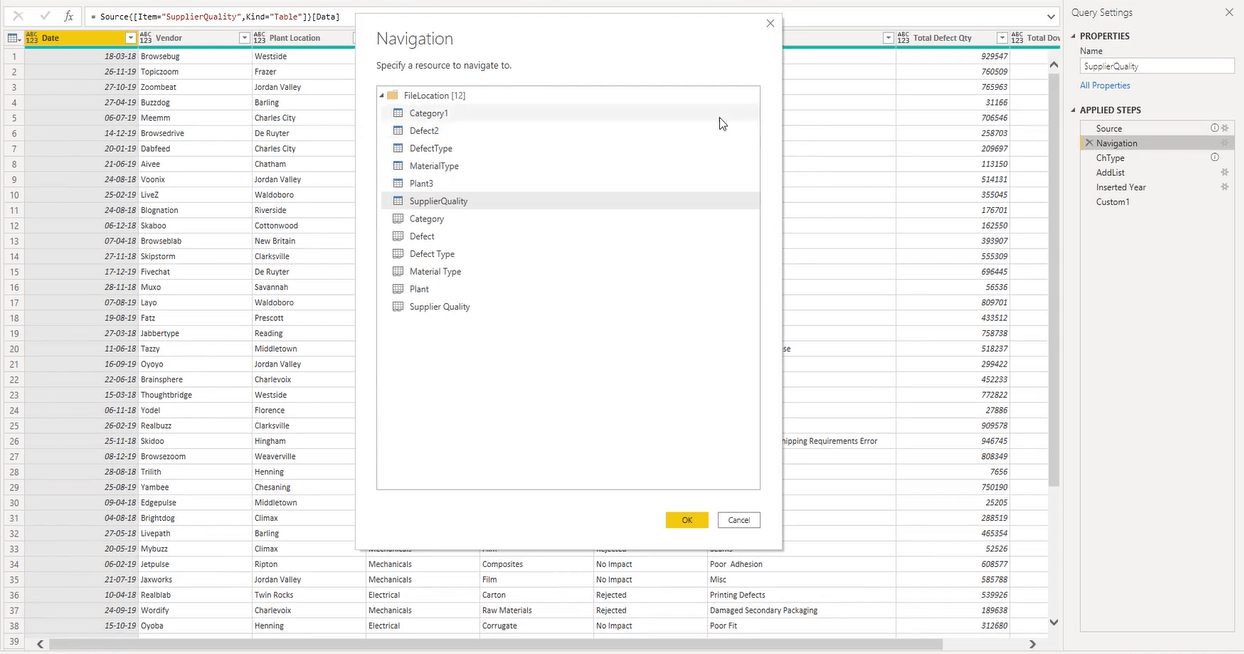Select row number 1 header

(14, 56)
